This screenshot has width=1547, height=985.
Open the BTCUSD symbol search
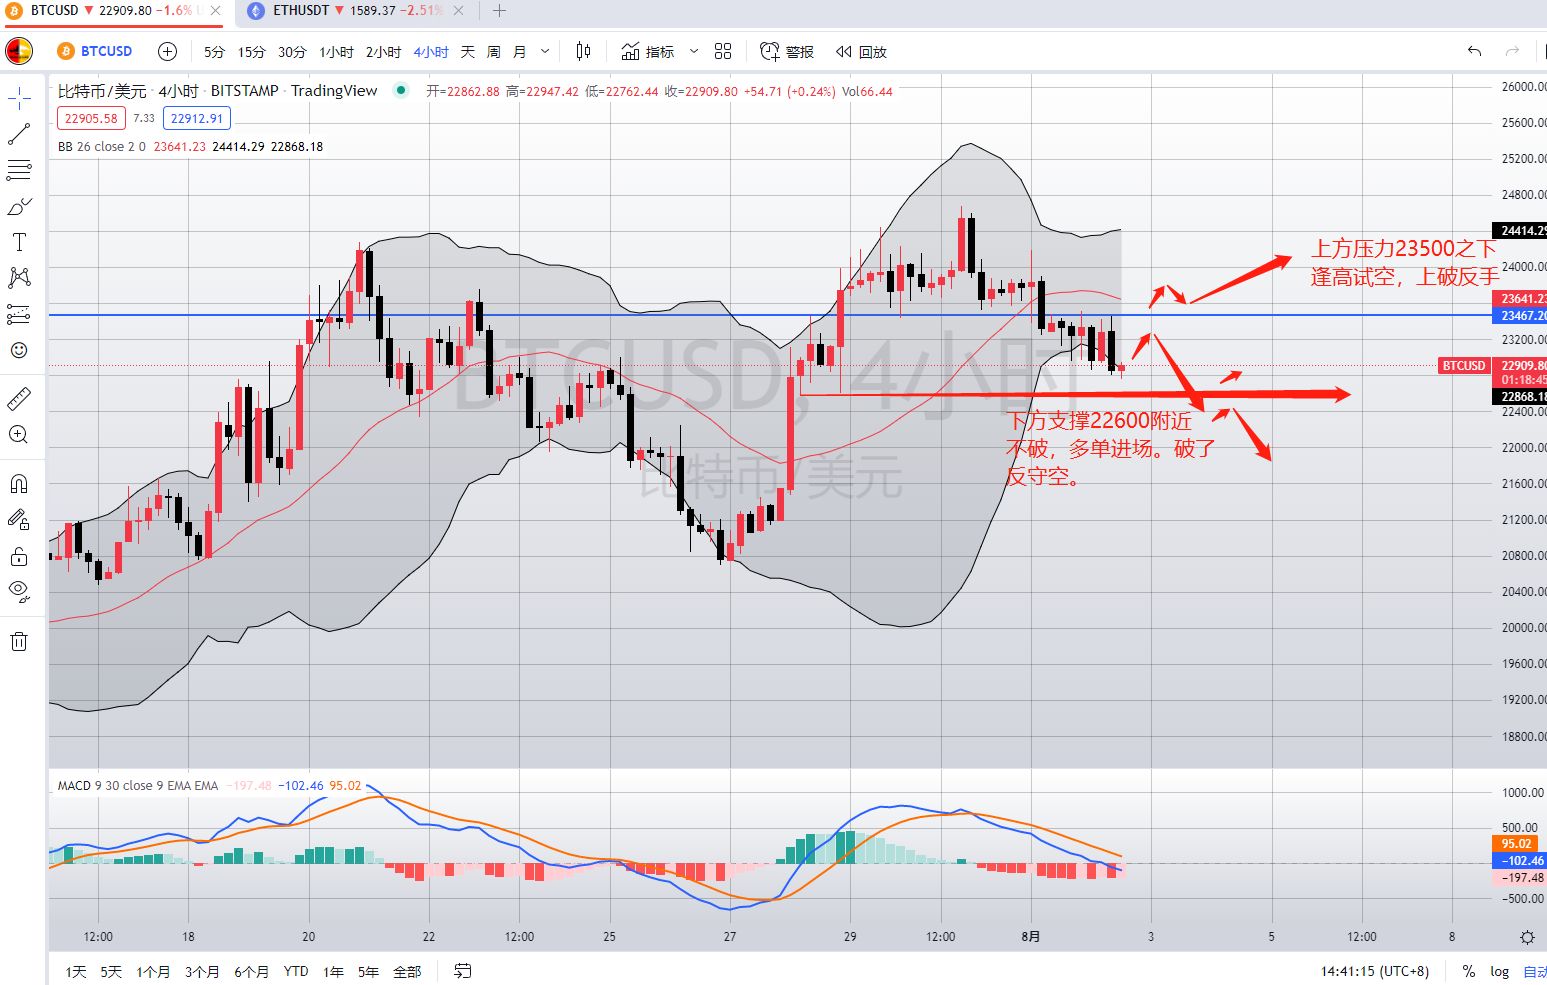(95, 51)
